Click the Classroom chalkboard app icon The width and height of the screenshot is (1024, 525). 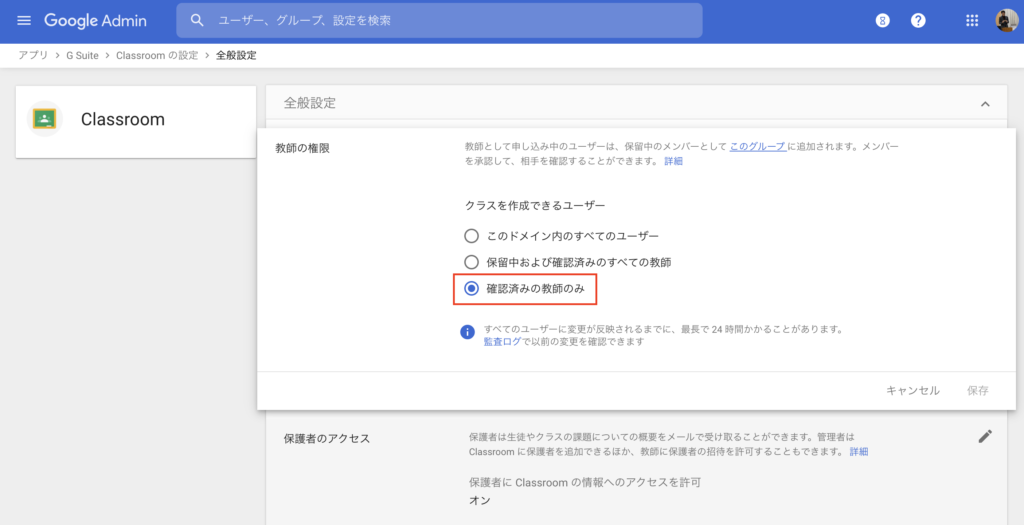tap(44, 119)
